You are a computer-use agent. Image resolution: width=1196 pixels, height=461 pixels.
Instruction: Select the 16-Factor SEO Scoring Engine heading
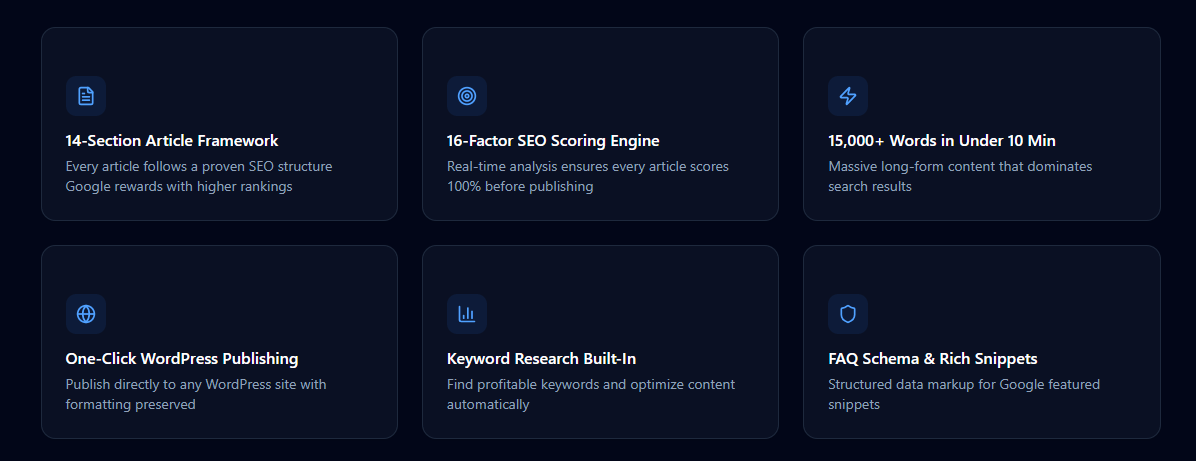click(x=553, y=140)
